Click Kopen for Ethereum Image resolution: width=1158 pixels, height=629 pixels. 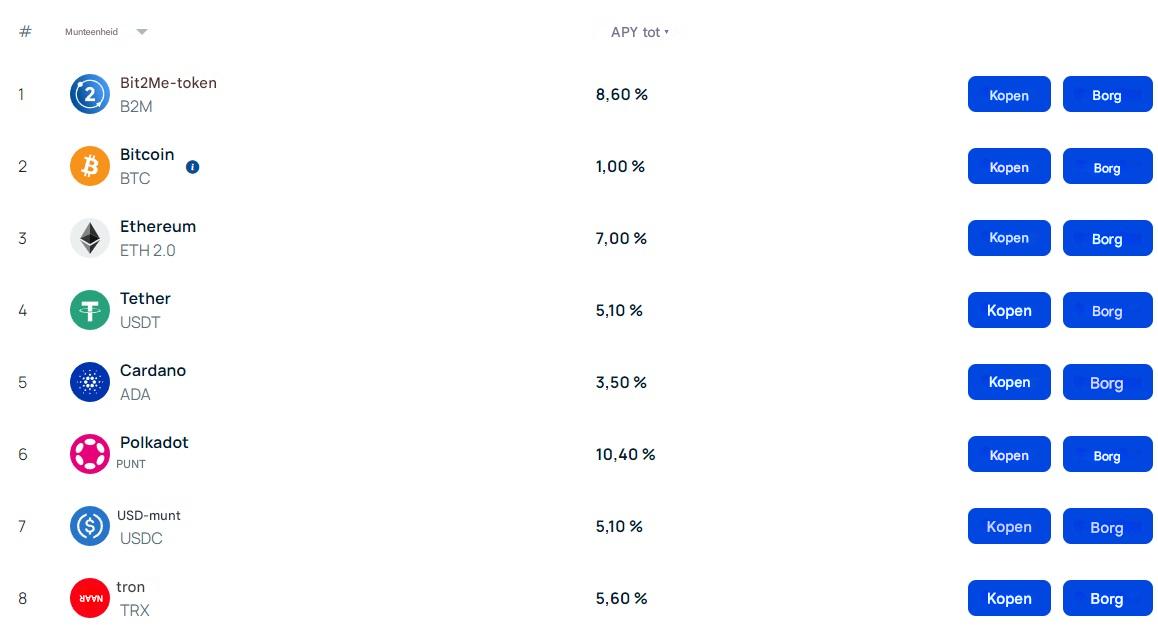click(1008, 238)
